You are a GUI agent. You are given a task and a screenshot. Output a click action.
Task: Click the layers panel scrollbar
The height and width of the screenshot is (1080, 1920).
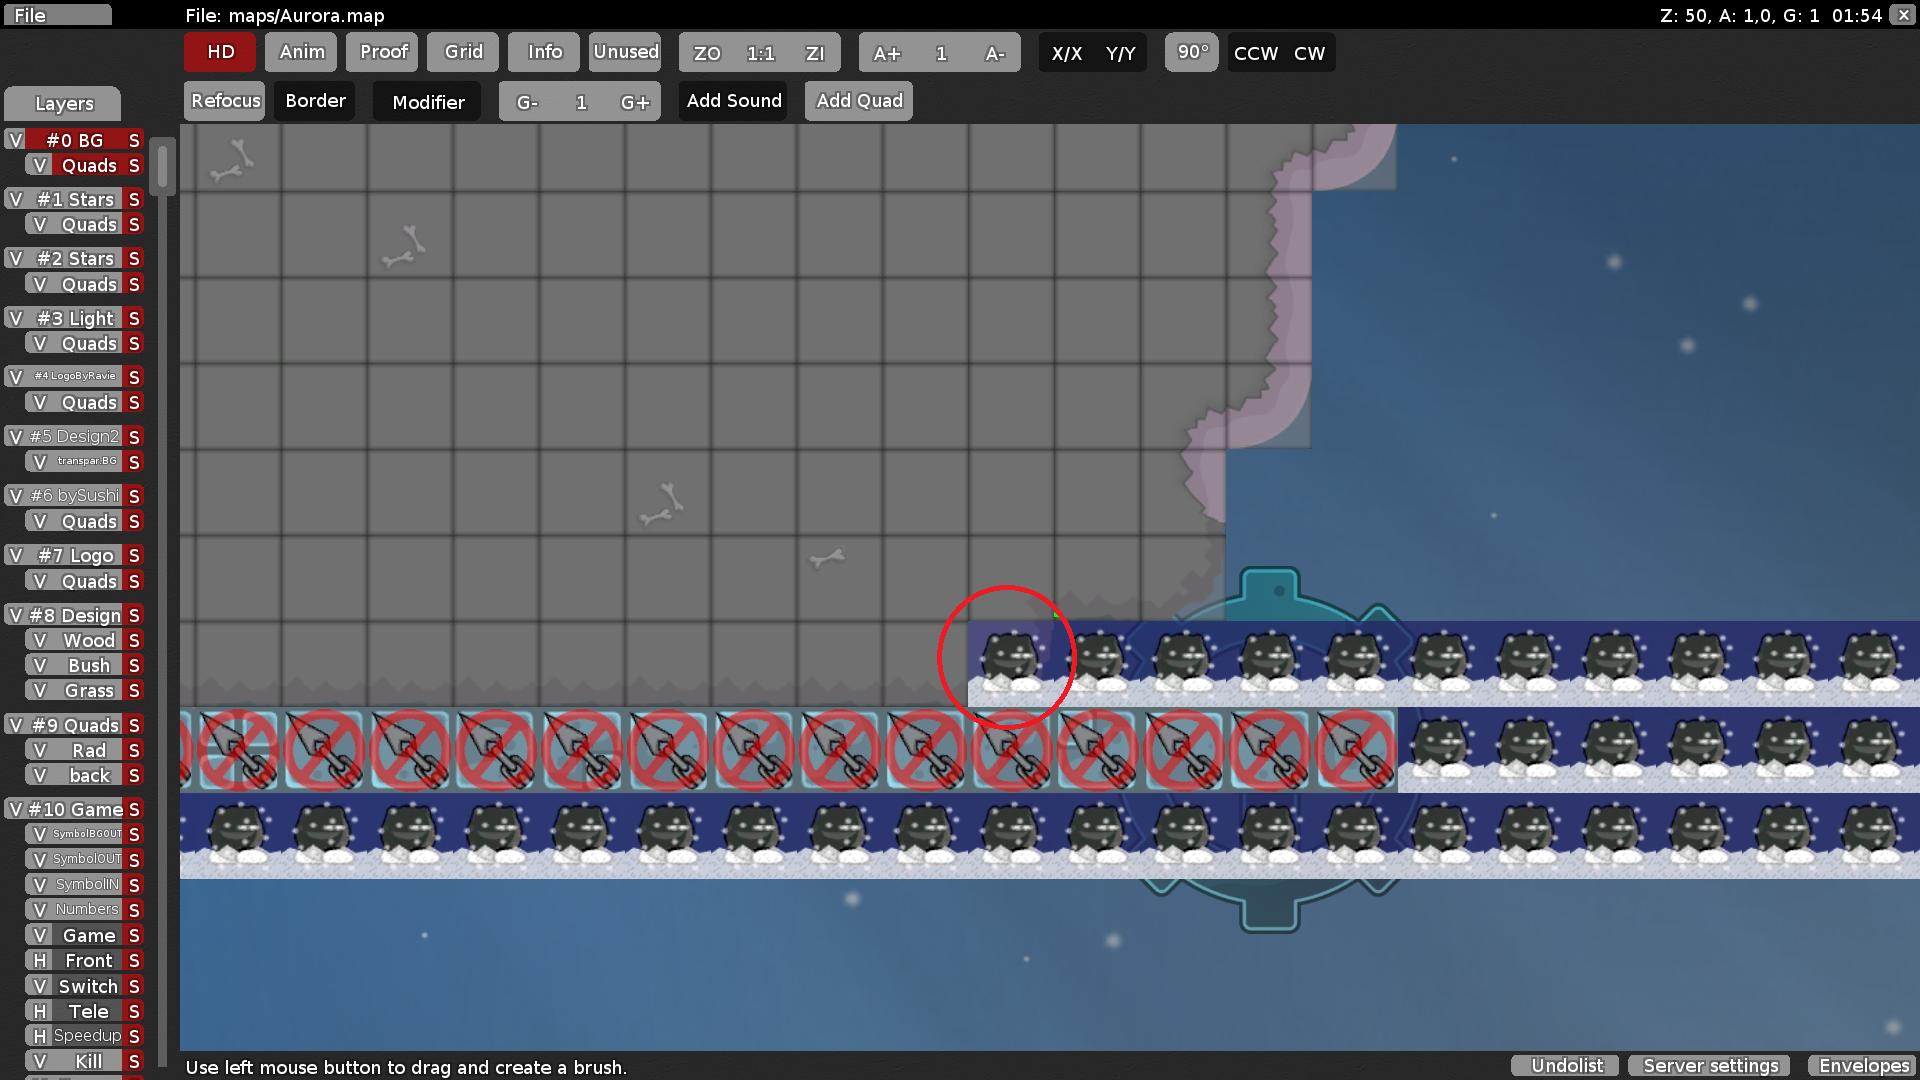tap(162, 166)
